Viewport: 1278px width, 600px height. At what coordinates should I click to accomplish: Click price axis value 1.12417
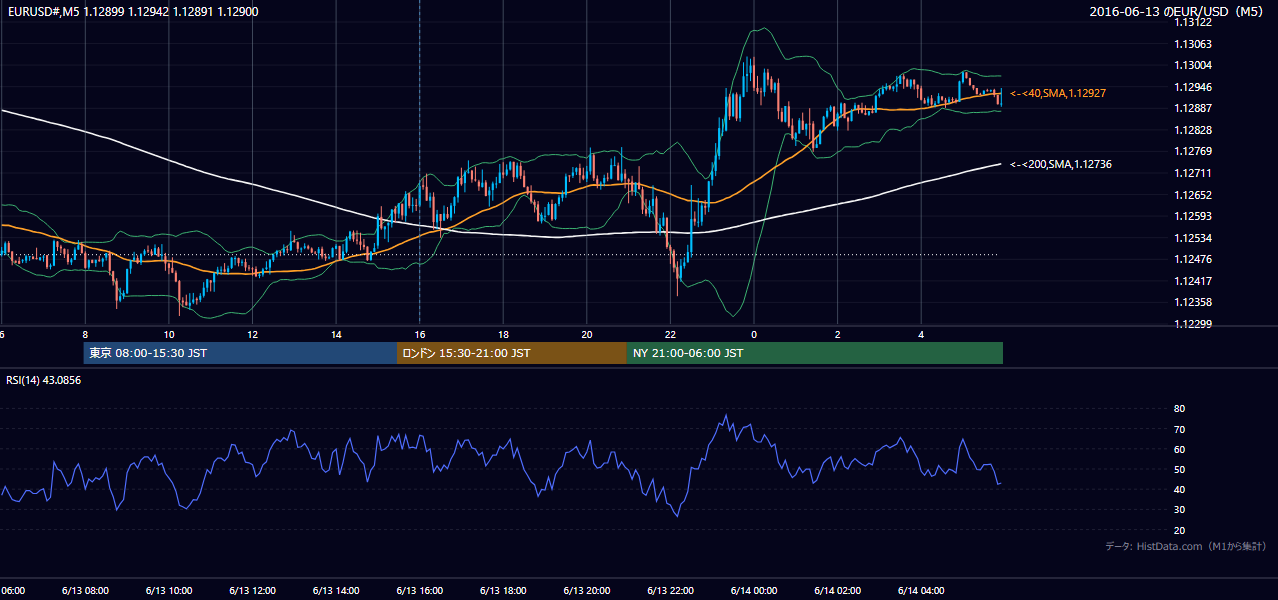(x=1195, y=281)
